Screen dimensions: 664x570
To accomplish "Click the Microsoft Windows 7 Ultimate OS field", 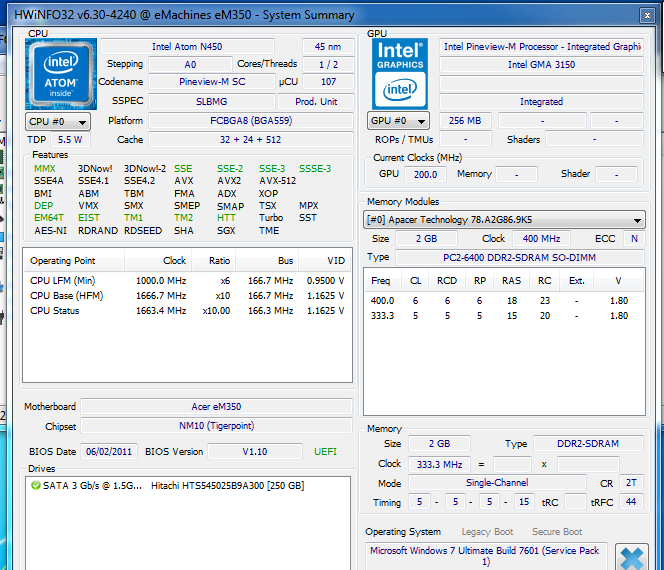I will (x=486, y=556).
